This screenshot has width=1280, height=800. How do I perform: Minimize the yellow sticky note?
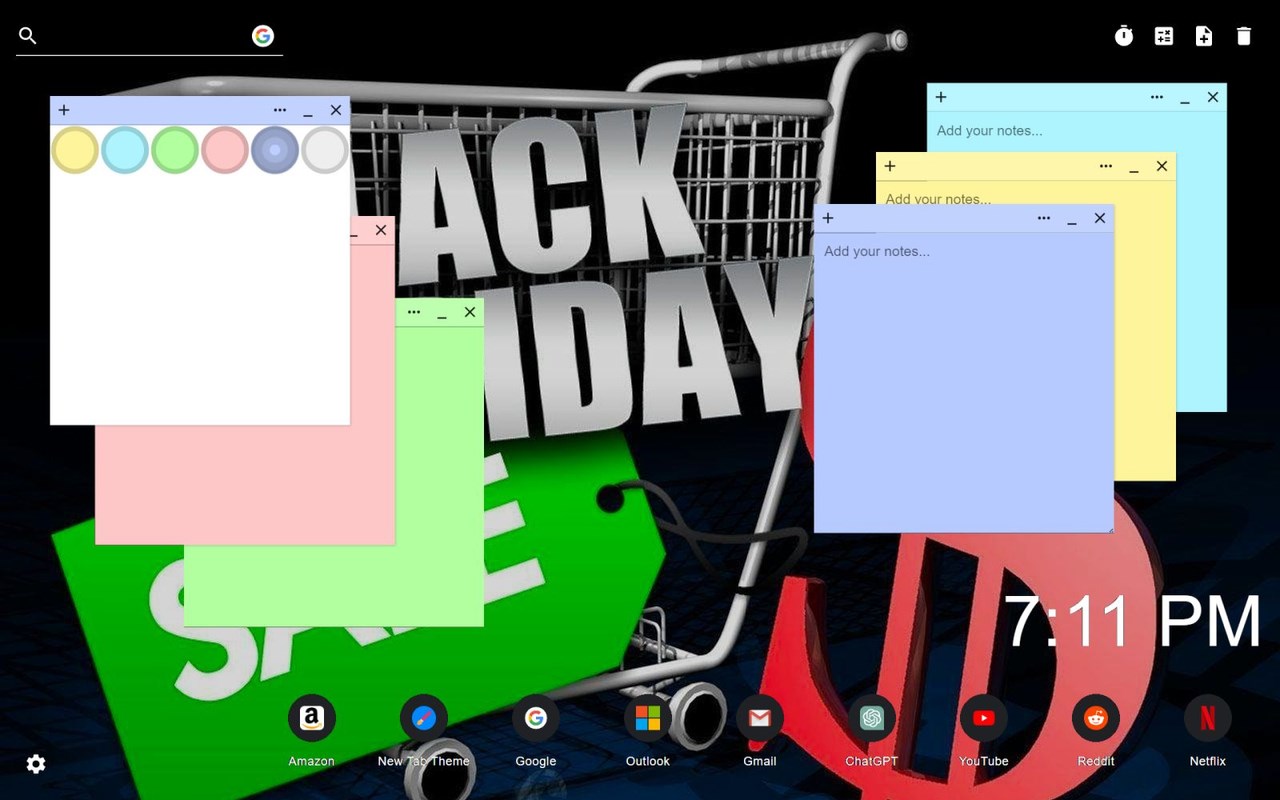pyautogui.click(x=1134, y=167)
